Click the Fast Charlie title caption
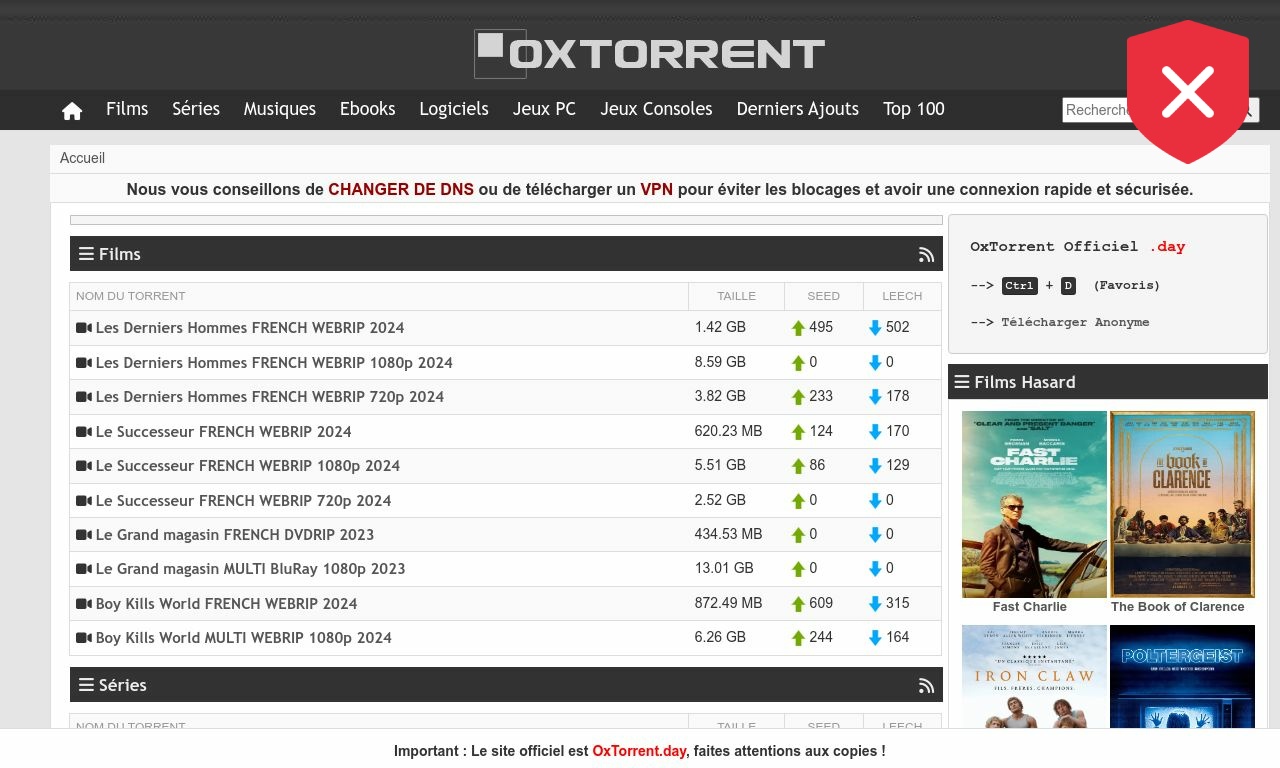Image resolution: width=1280 pixels, height=768 pixels. point(1030,607)
